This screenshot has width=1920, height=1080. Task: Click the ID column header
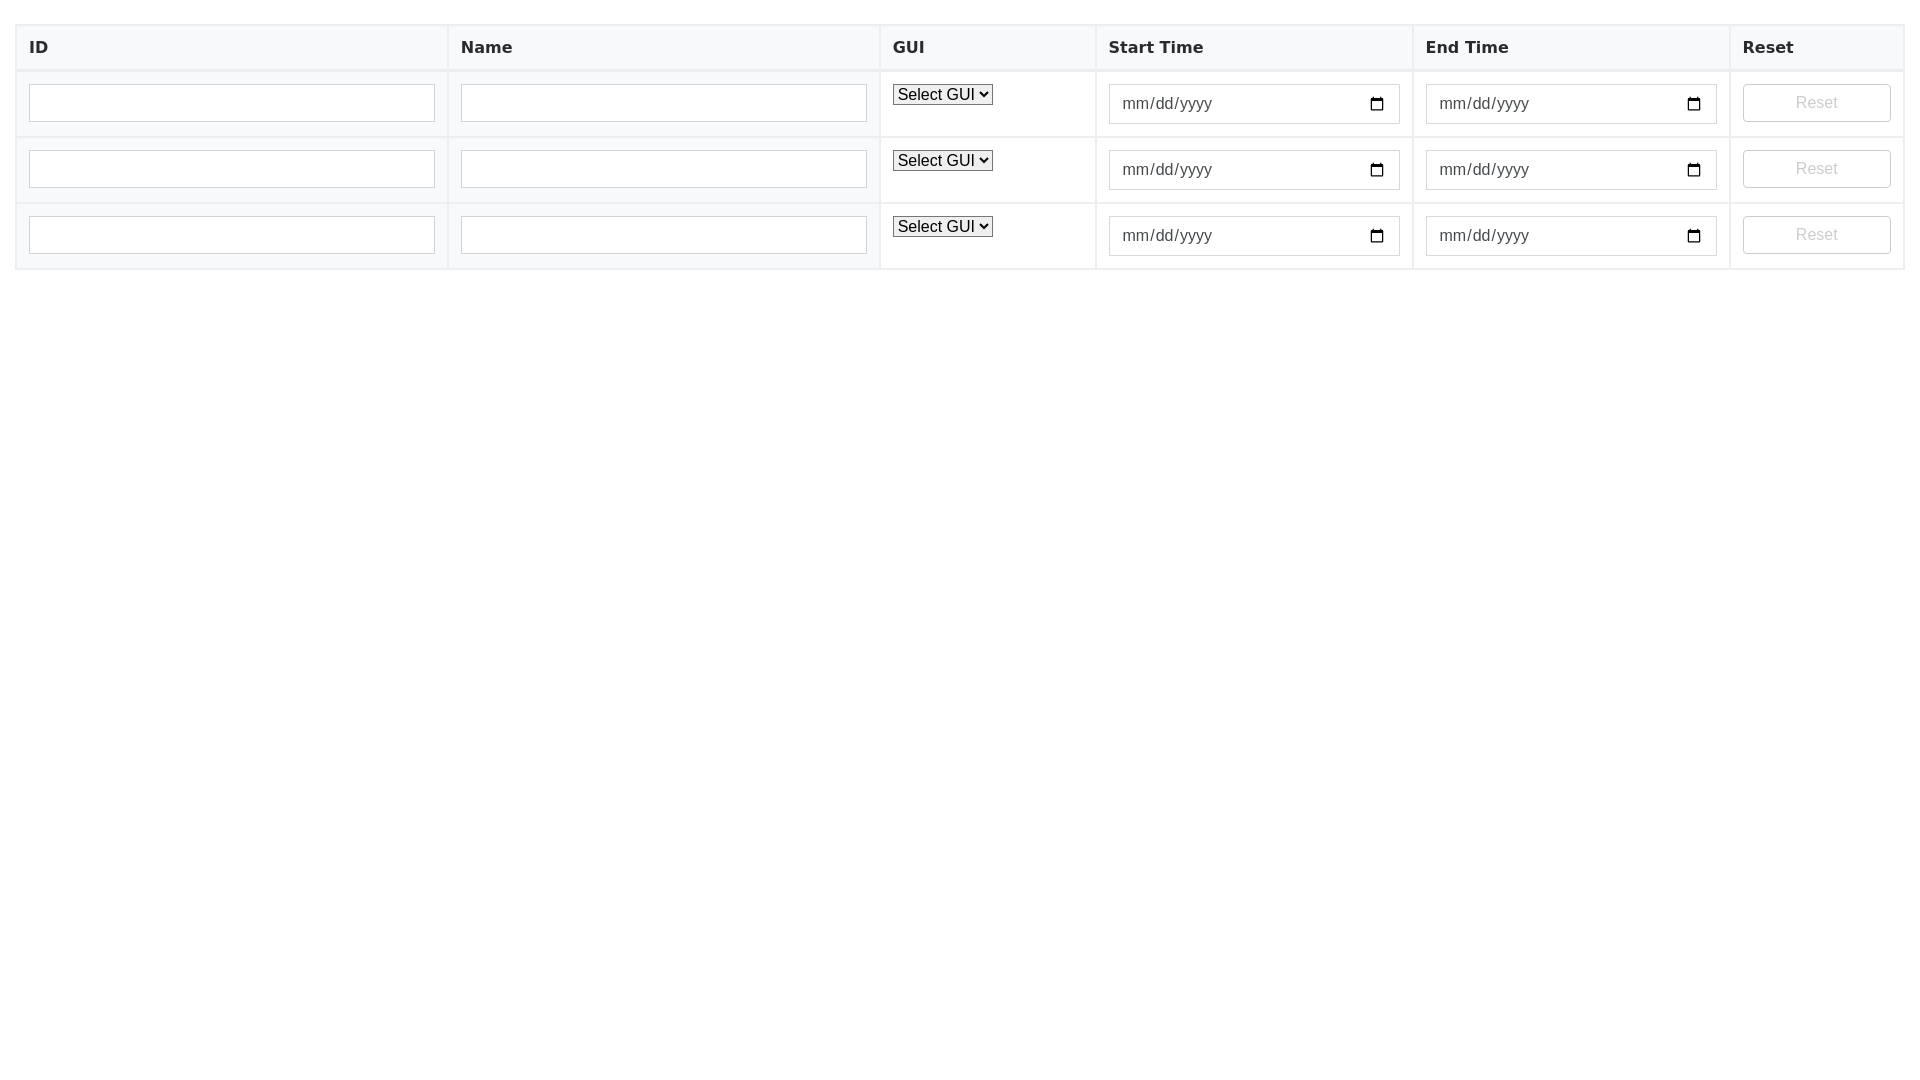pyautogui.click(x=39, y=47)
